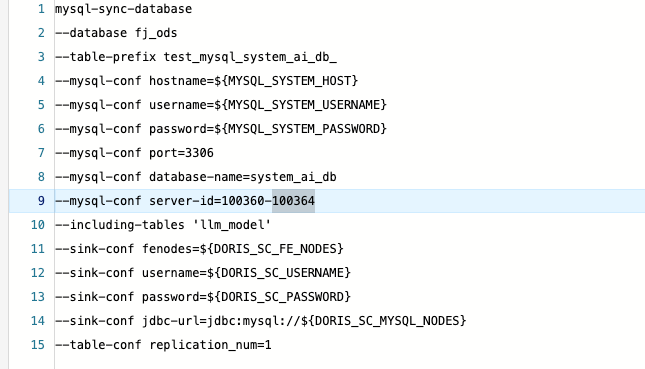Image resolution: width=645 pixels, height=369 pixels.
Task: Click line number 9 in gutter
Action: [x=41, y=201]
